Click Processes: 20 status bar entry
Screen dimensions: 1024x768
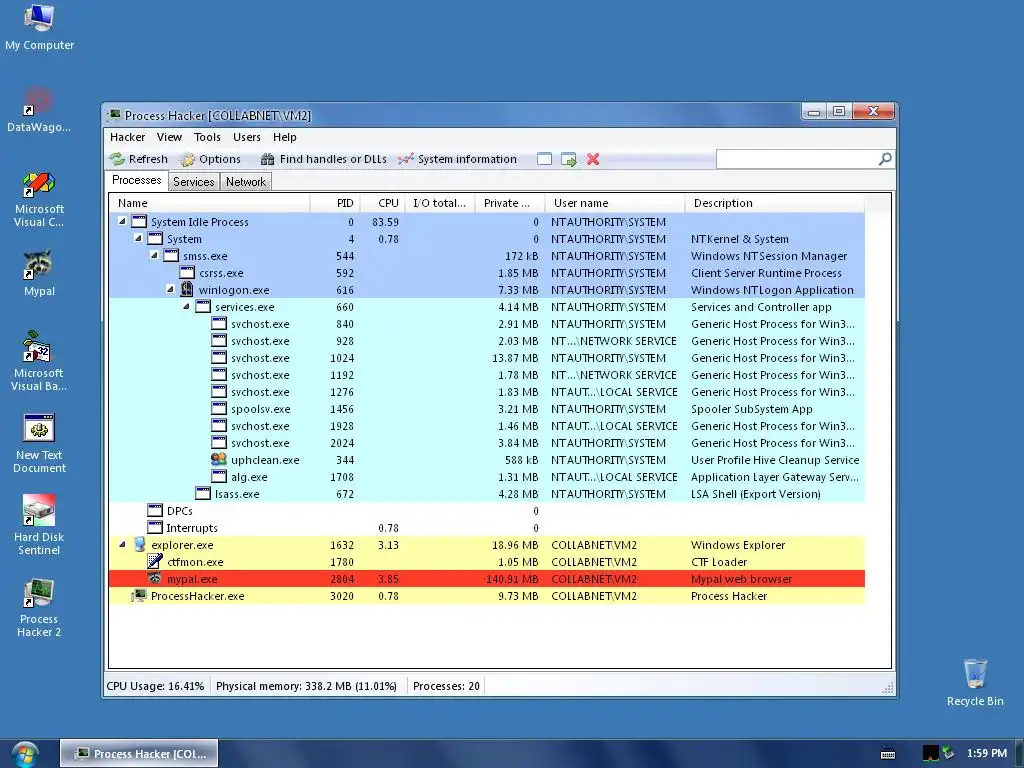446,686
